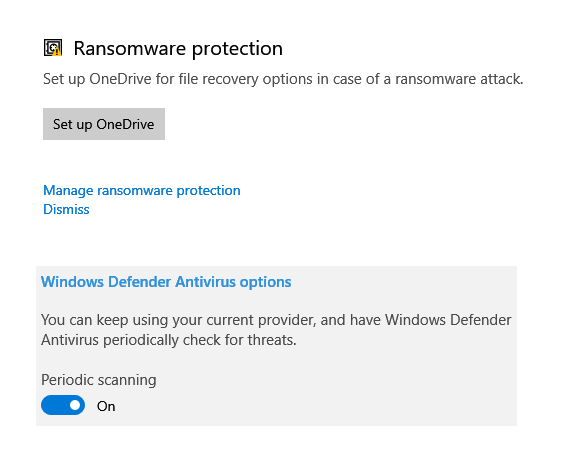Image resolution: width=575 pixels, height=451 pixels.
Task: Click the white knob of the scanning switch
Action: pos(75,405)
